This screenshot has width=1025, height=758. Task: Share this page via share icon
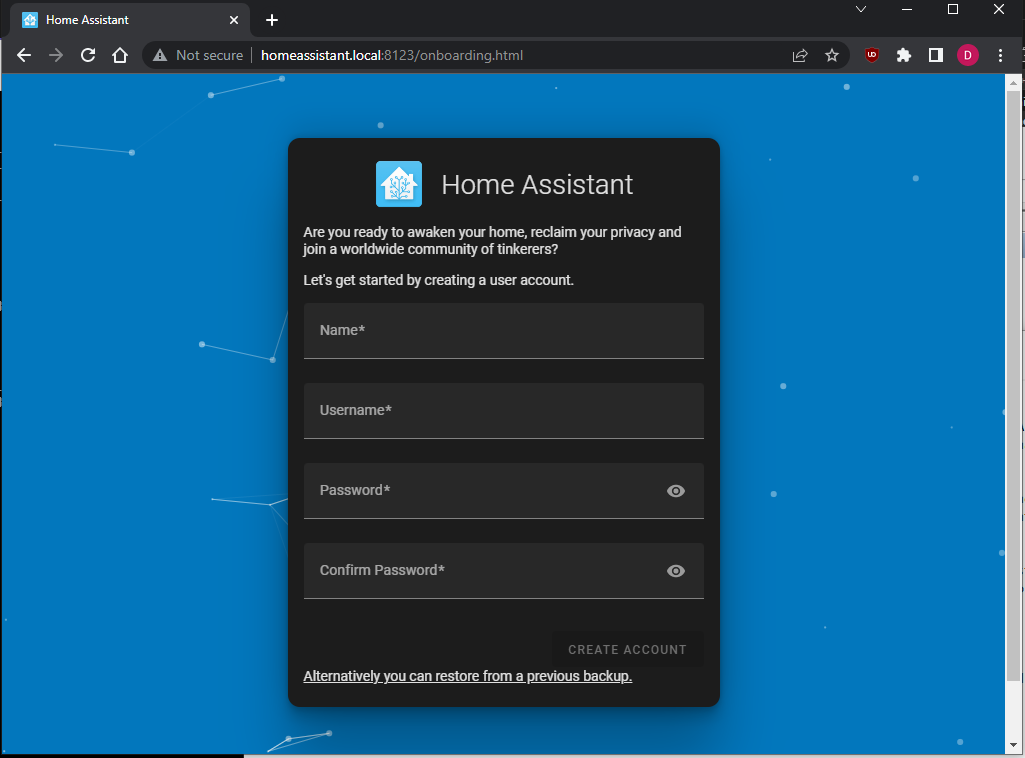pyautogui.click(x=800, y=56)
